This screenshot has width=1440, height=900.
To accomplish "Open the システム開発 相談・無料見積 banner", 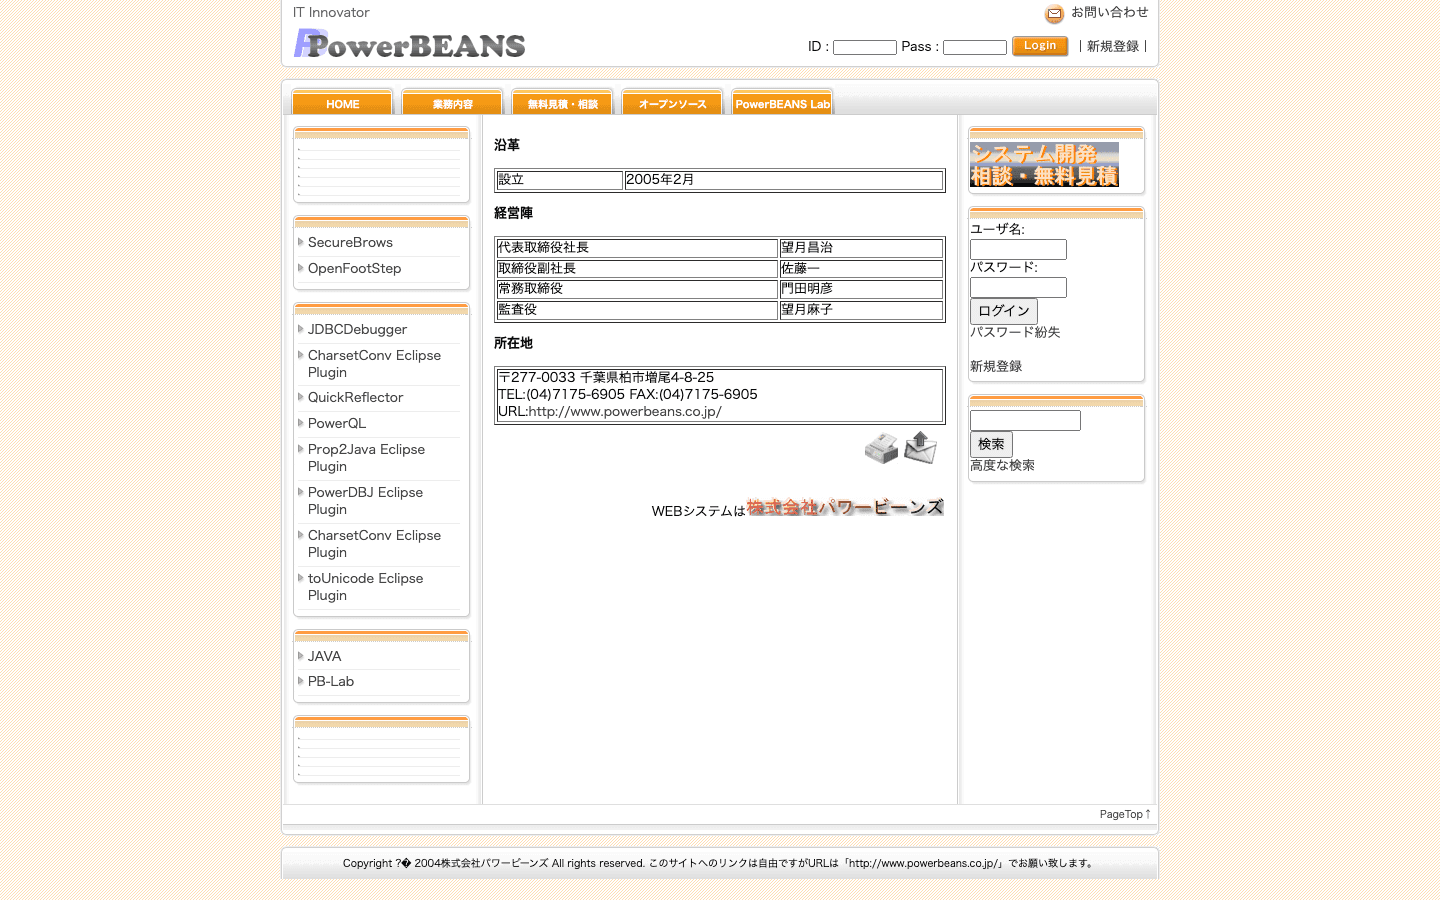I will click(1044, 164).
